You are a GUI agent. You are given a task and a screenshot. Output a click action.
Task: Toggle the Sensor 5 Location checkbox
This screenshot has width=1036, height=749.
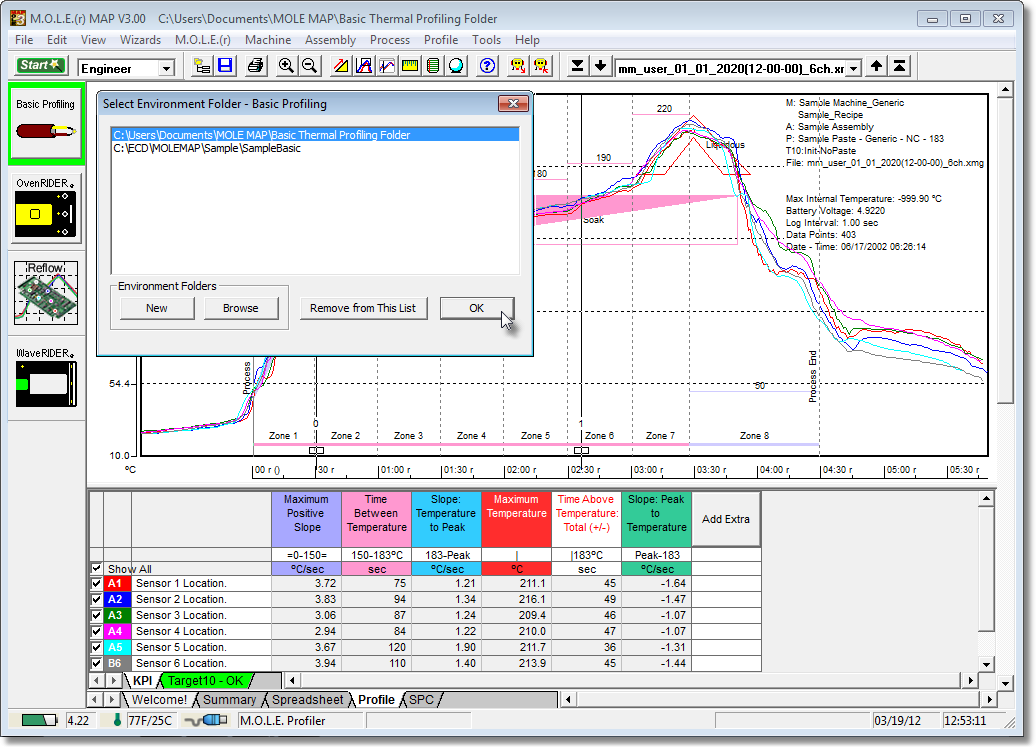pyautogui.click(x=96, y=647)
